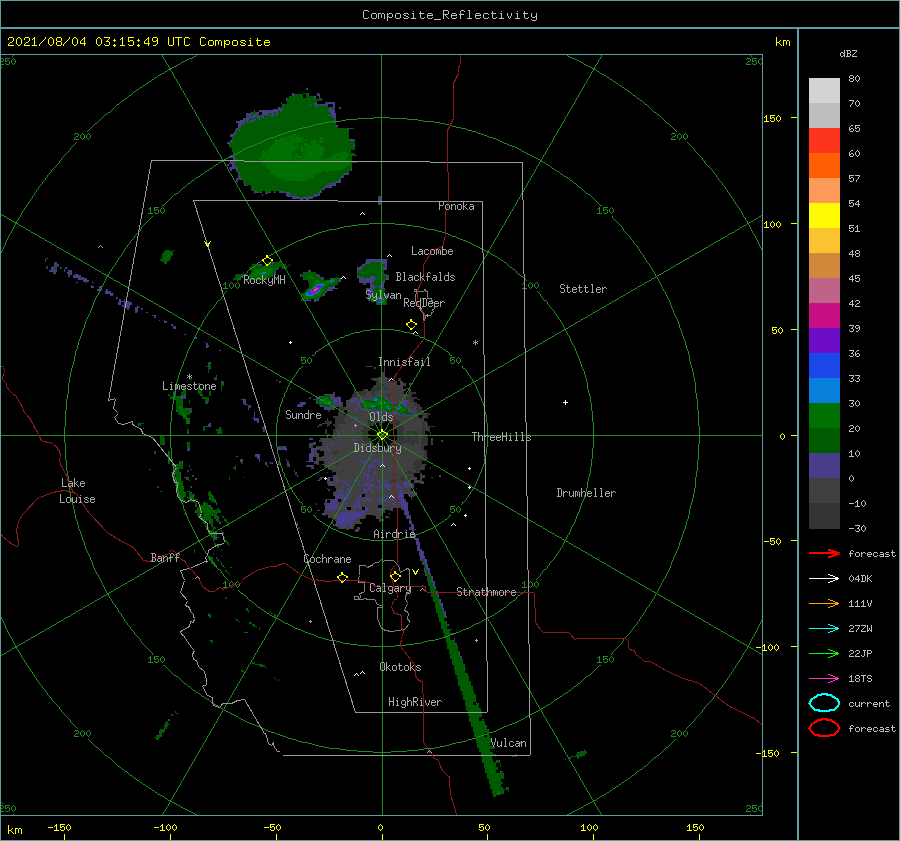Screen dimensions: 900x841
Task: Select the yellow 54-51 dBZ color swatch
Action: coord(824,215)
